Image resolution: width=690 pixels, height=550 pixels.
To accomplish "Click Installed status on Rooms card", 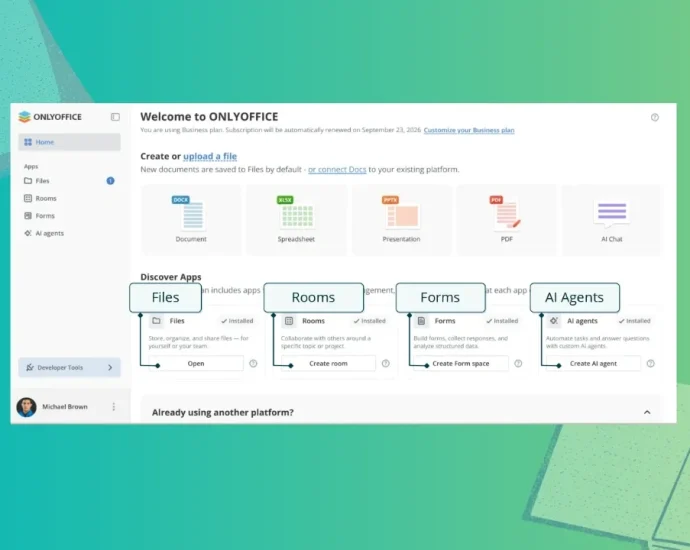I will coord(370,321).
